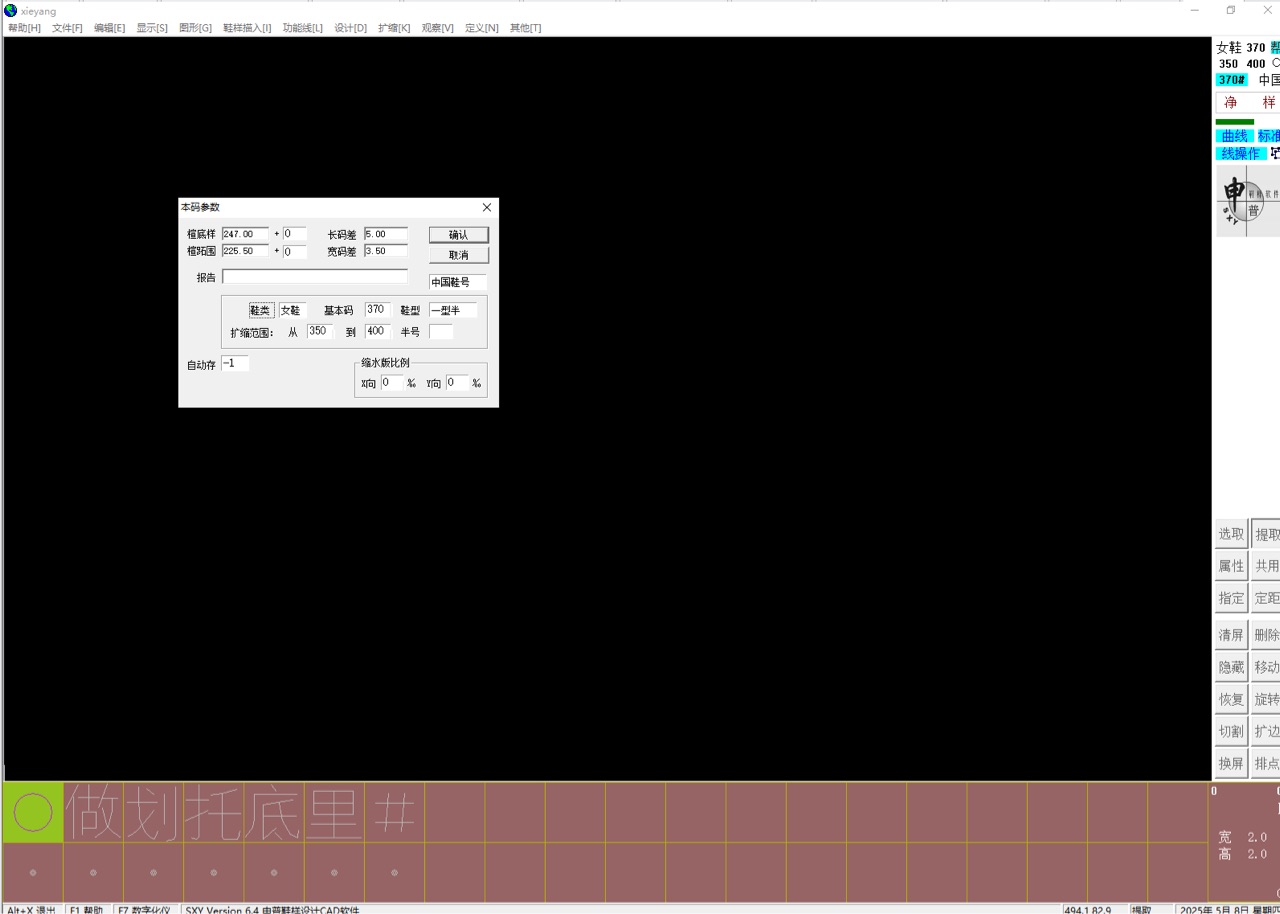Viewport: 1280px width, 914px height.
Task: Select the 做 cell in piece strip
Action: point(93,812)
